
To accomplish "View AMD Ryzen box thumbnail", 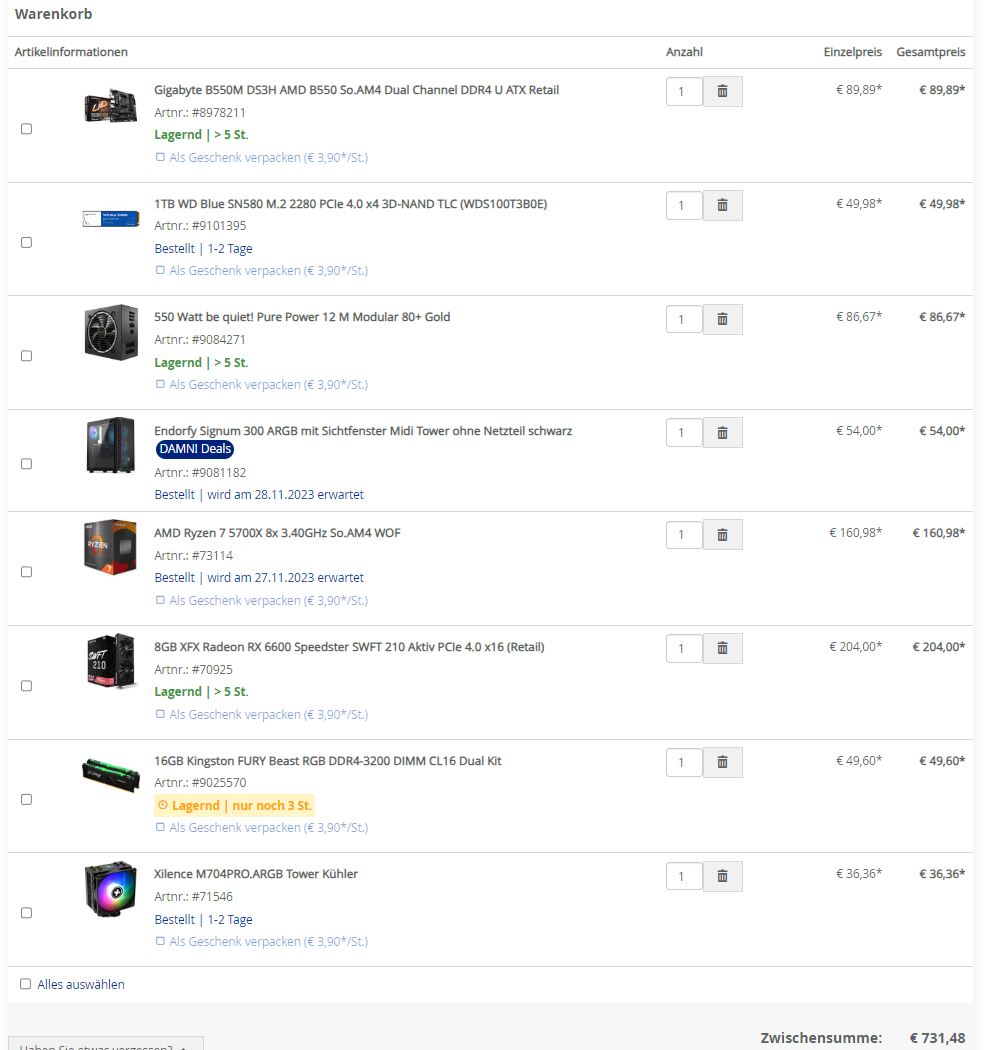I will point(111,547).
